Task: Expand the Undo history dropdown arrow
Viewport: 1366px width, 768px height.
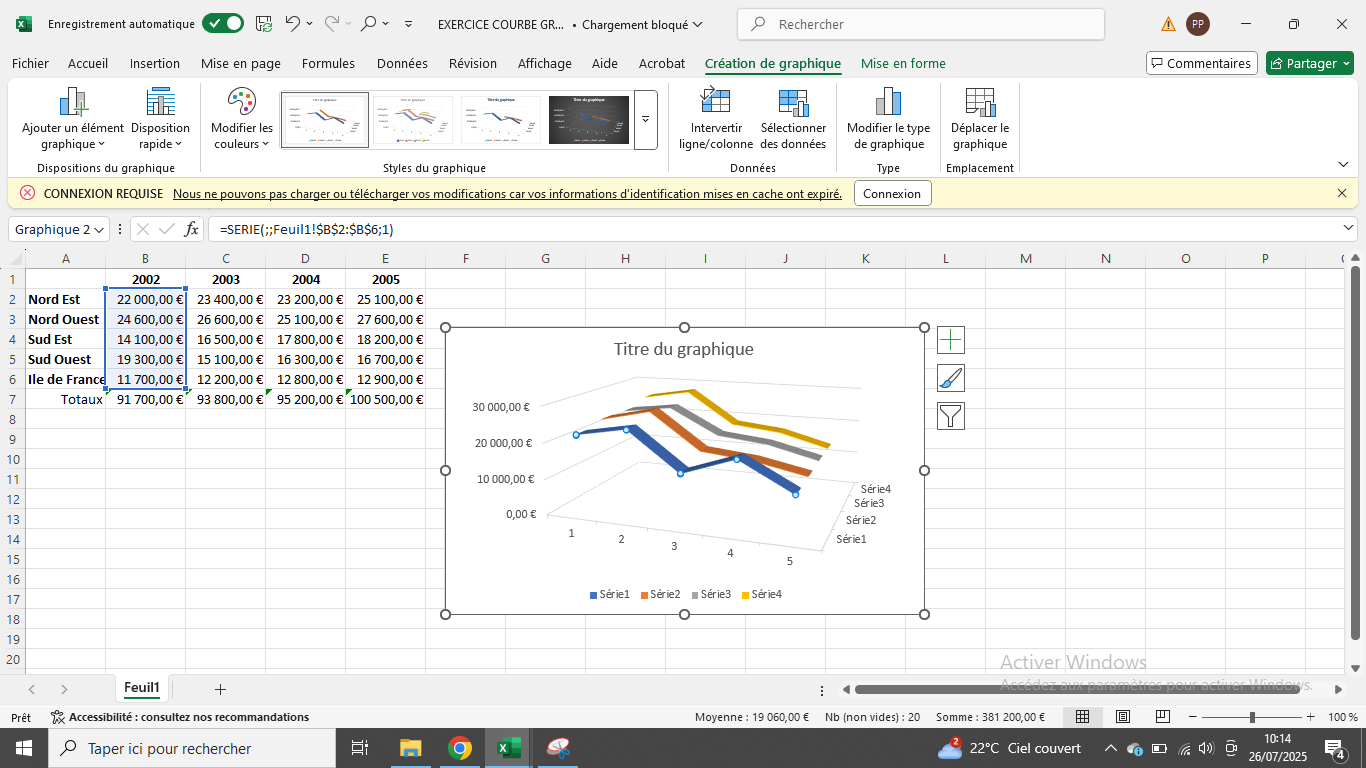Action: 309,23
